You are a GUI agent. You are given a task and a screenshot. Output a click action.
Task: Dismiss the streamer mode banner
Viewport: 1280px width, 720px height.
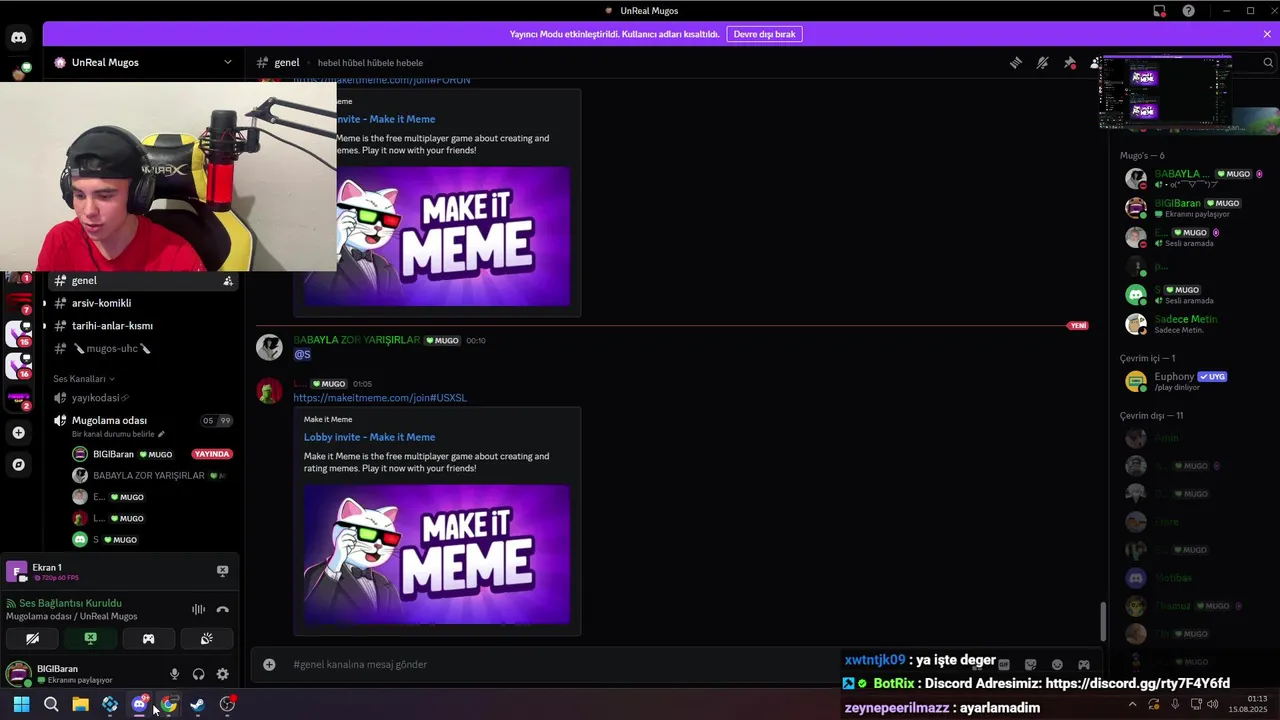click(1267, 34)
